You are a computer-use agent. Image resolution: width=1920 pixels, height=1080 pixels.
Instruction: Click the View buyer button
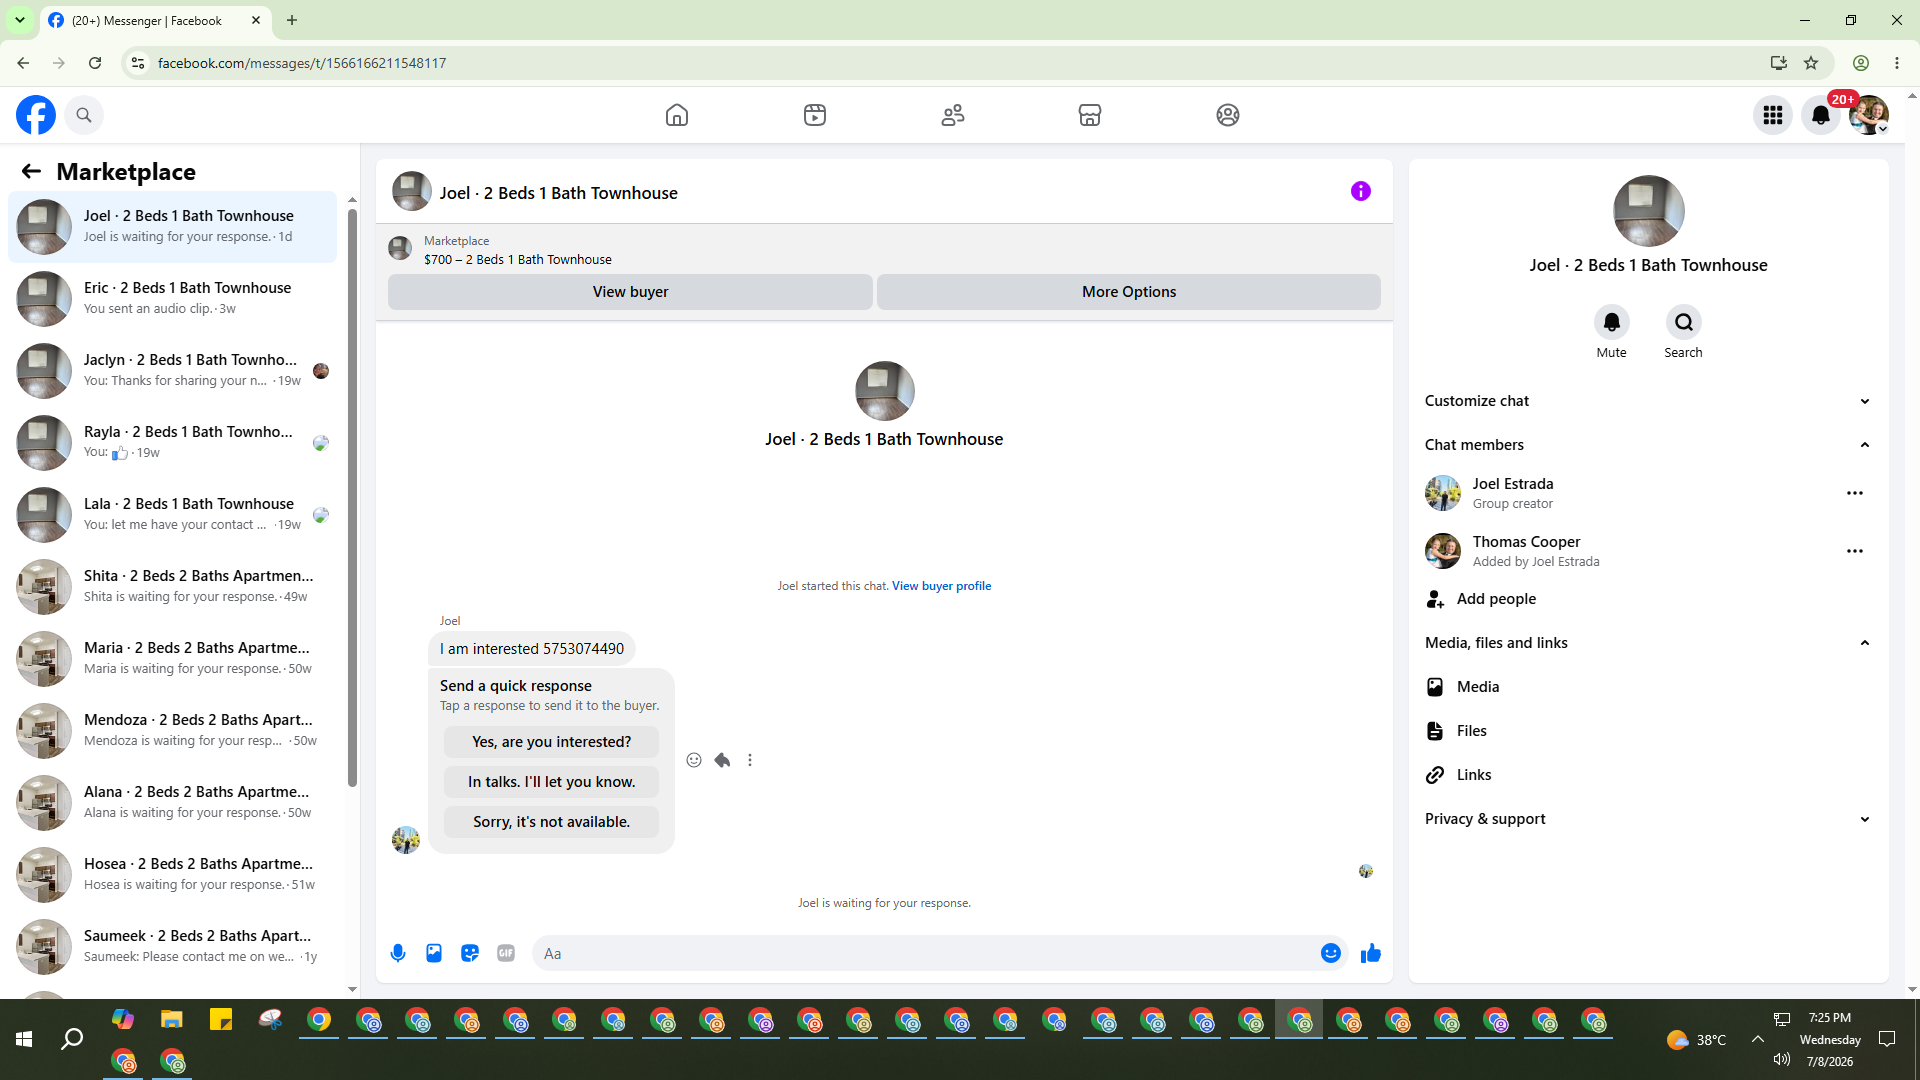630,292
